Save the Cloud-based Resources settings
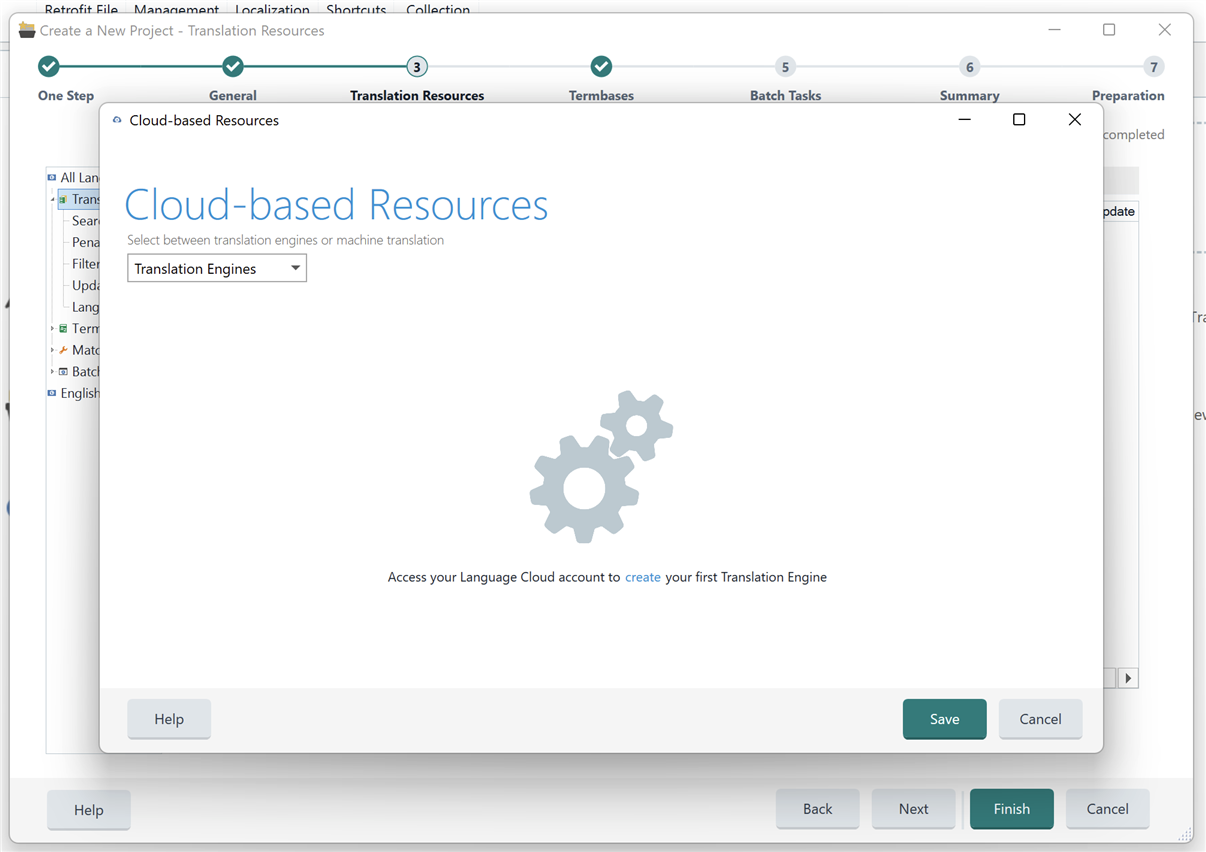Viewport: 1206px width, 852px height. [x=943, y=719]
